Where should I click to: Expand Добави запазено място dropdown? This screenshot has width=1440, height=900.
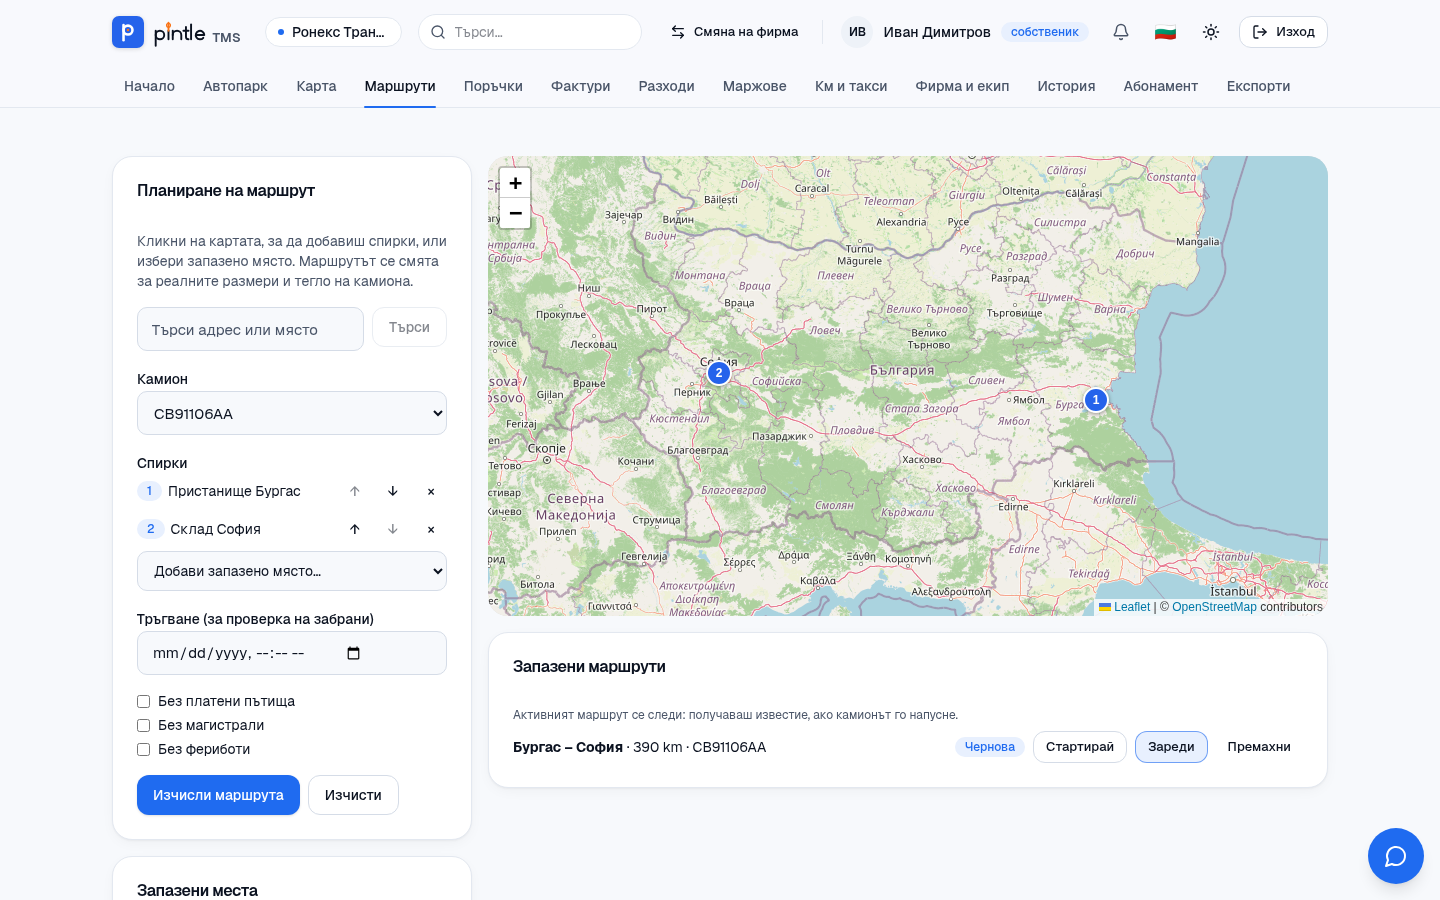pos(292,571)
